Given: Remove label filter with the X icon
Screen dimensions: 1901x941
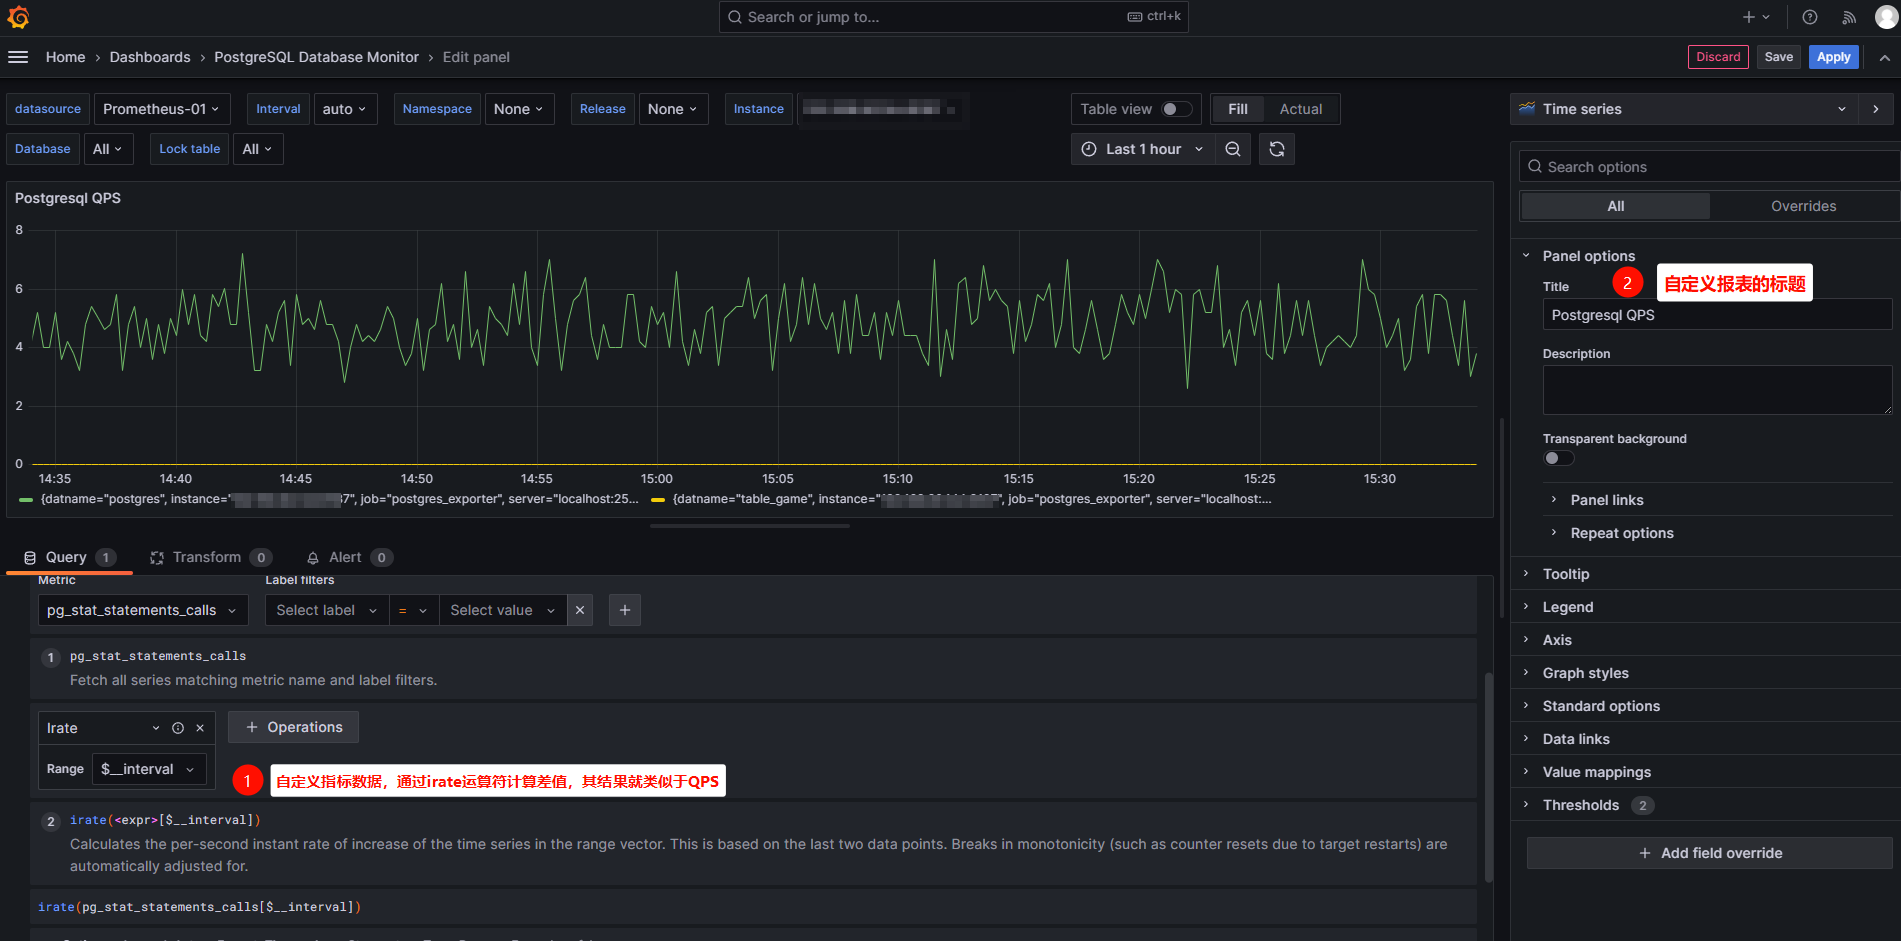Looking at the screenshot, I should (x=580, y=610).
